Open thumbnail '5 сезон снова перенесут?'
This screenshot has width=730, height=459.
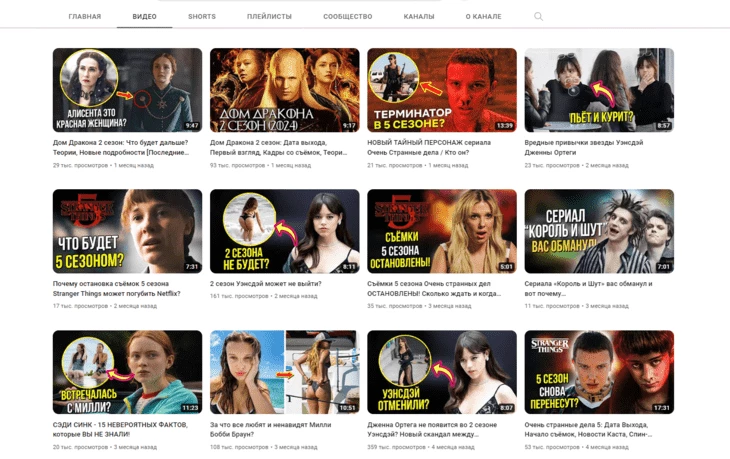(599, 372)
